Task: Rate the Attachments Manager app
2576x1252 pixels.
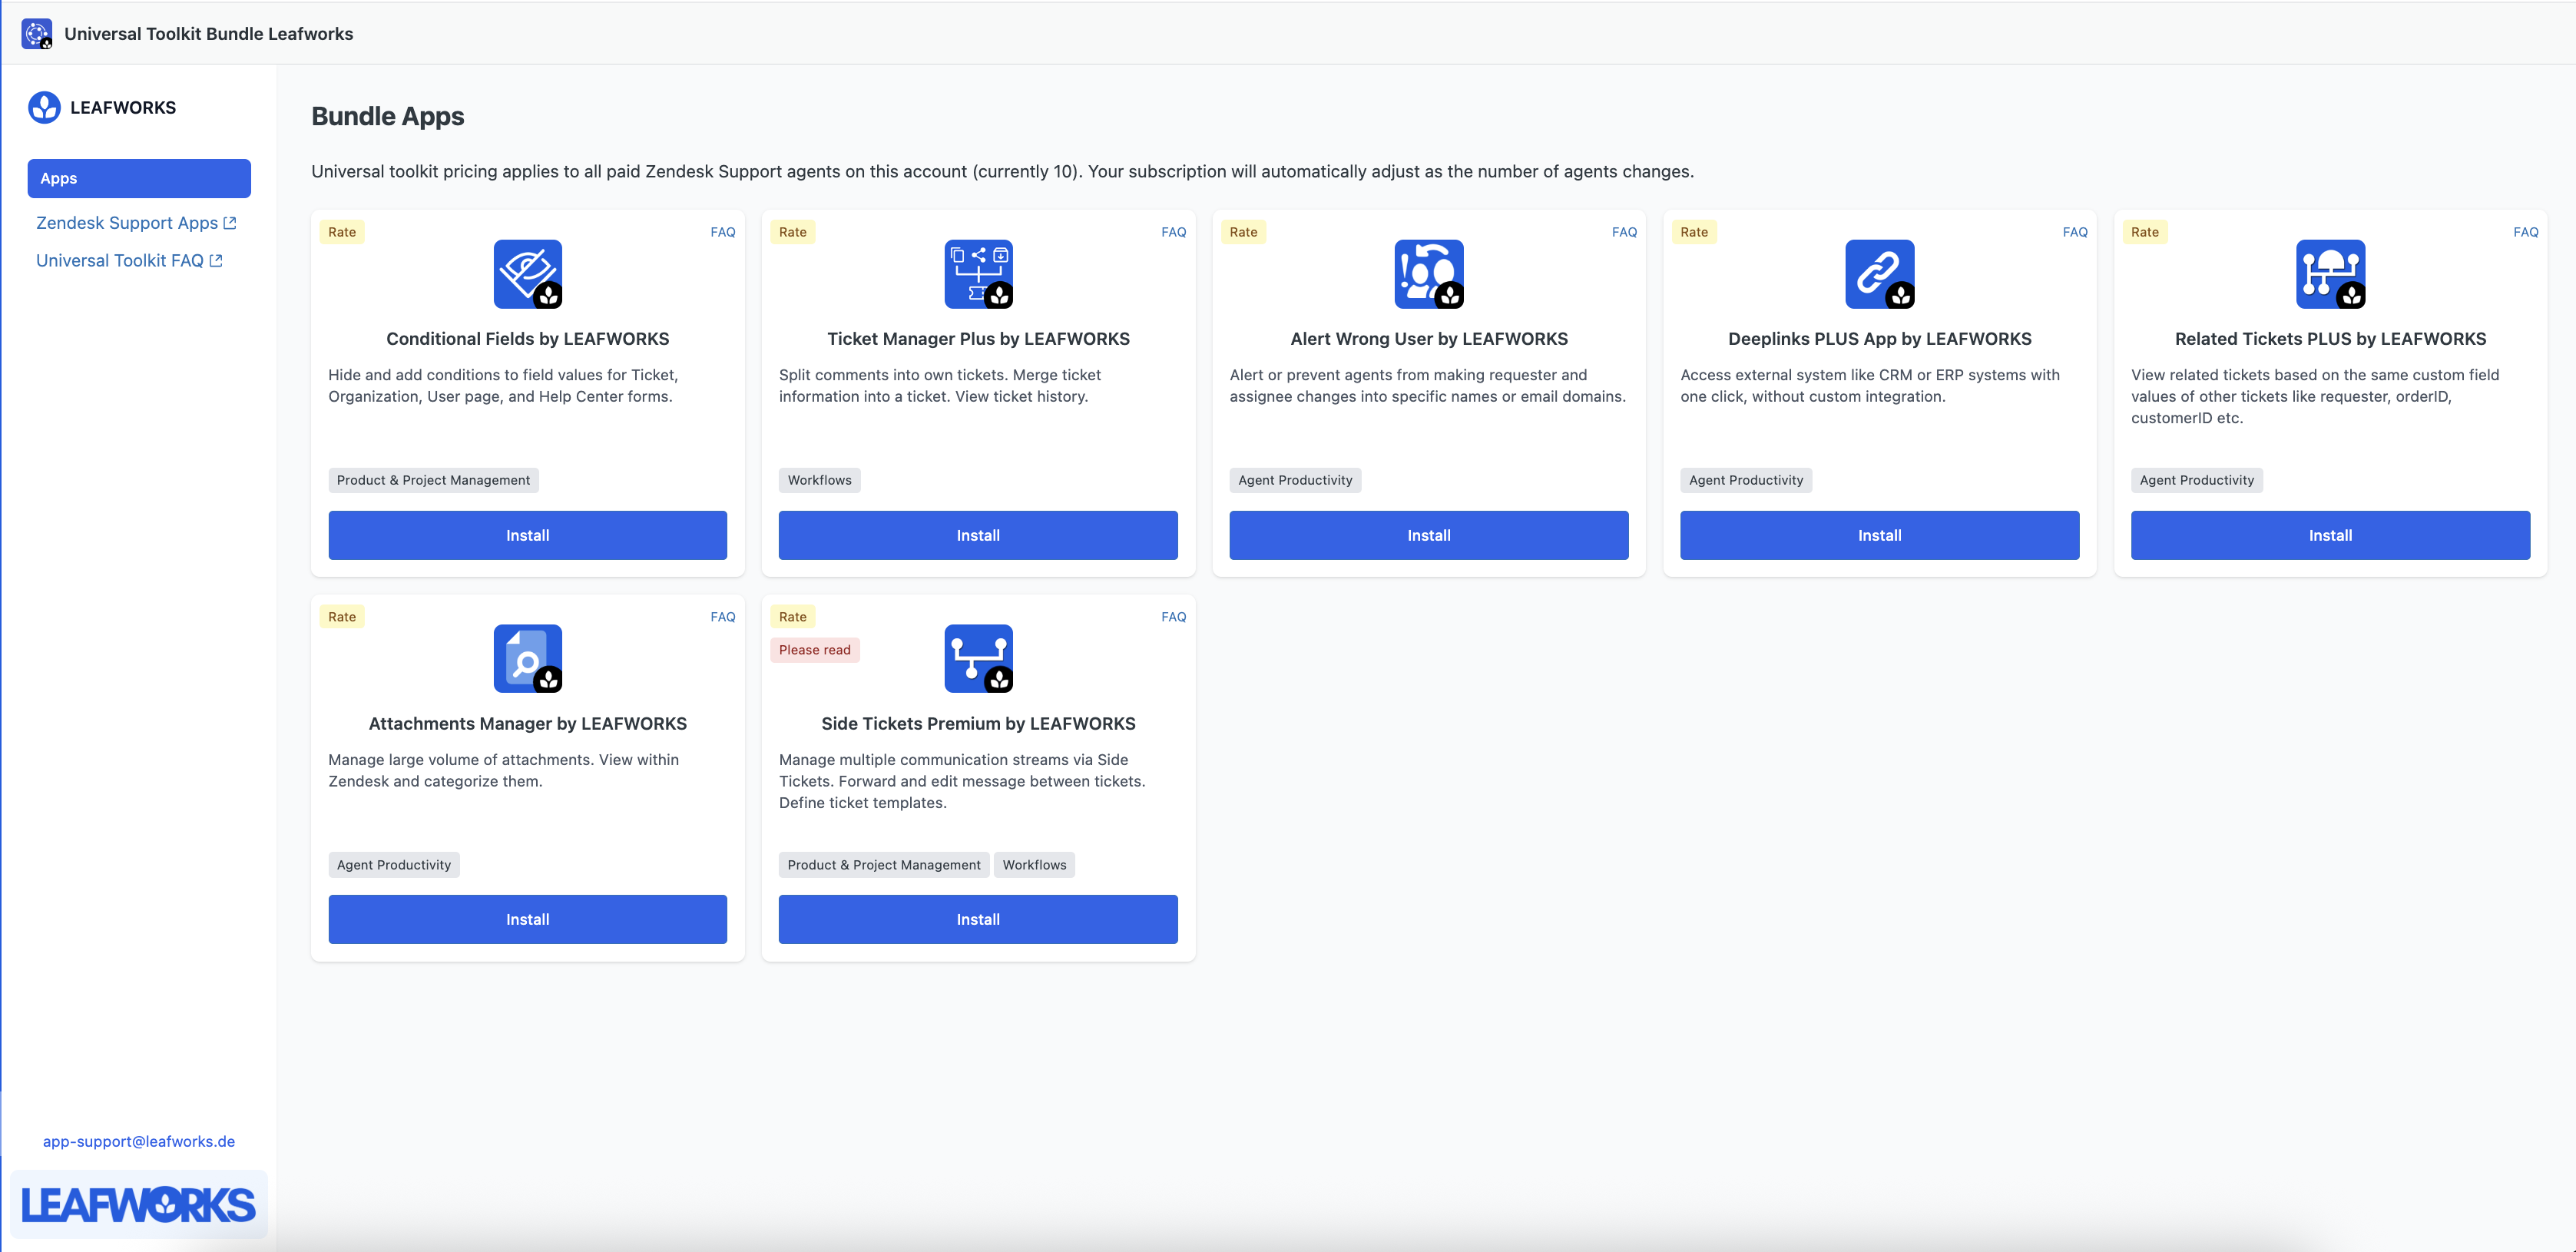Action: [x=342, y=617]
